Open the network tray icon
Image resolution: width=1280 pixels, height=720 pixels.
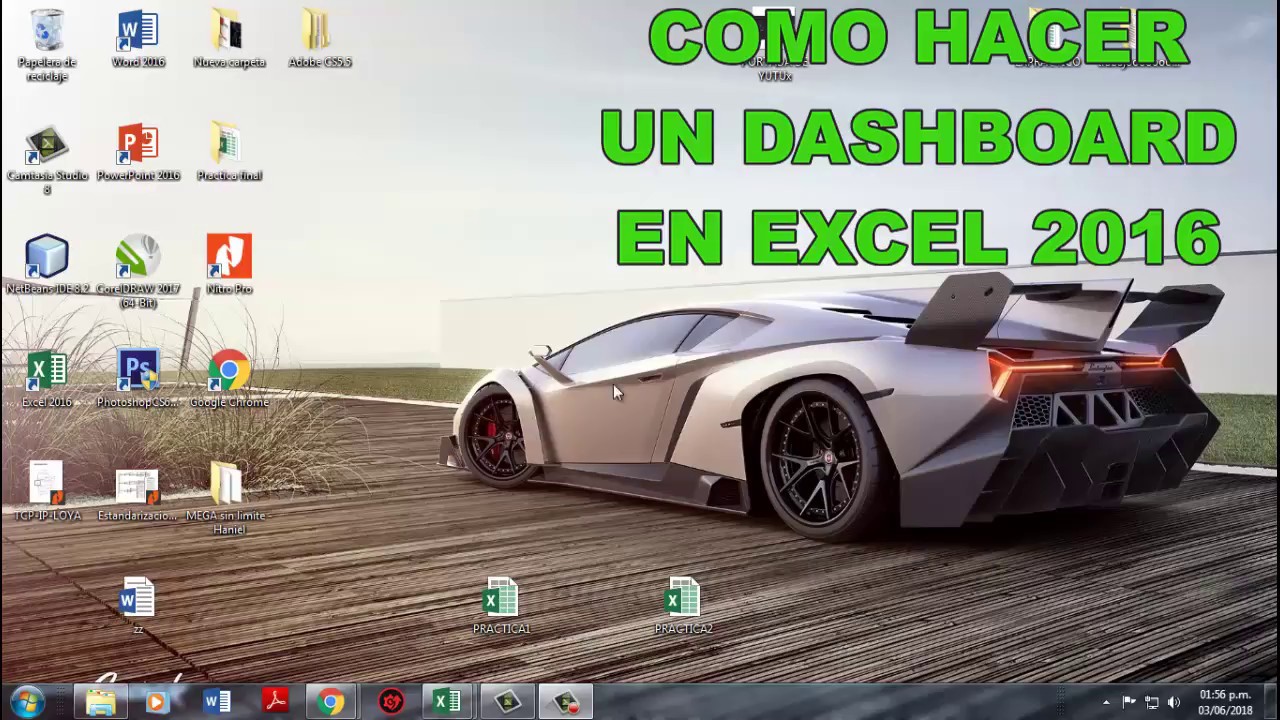pyautogui.click(x=1151, y=702)
